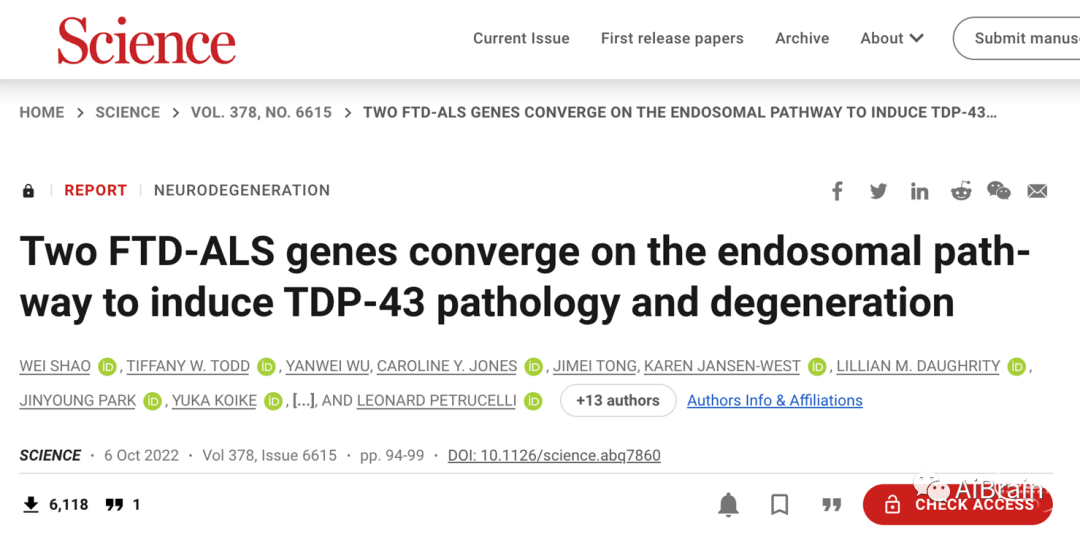Expand the About dropdown menu

[x=892, y=39]
